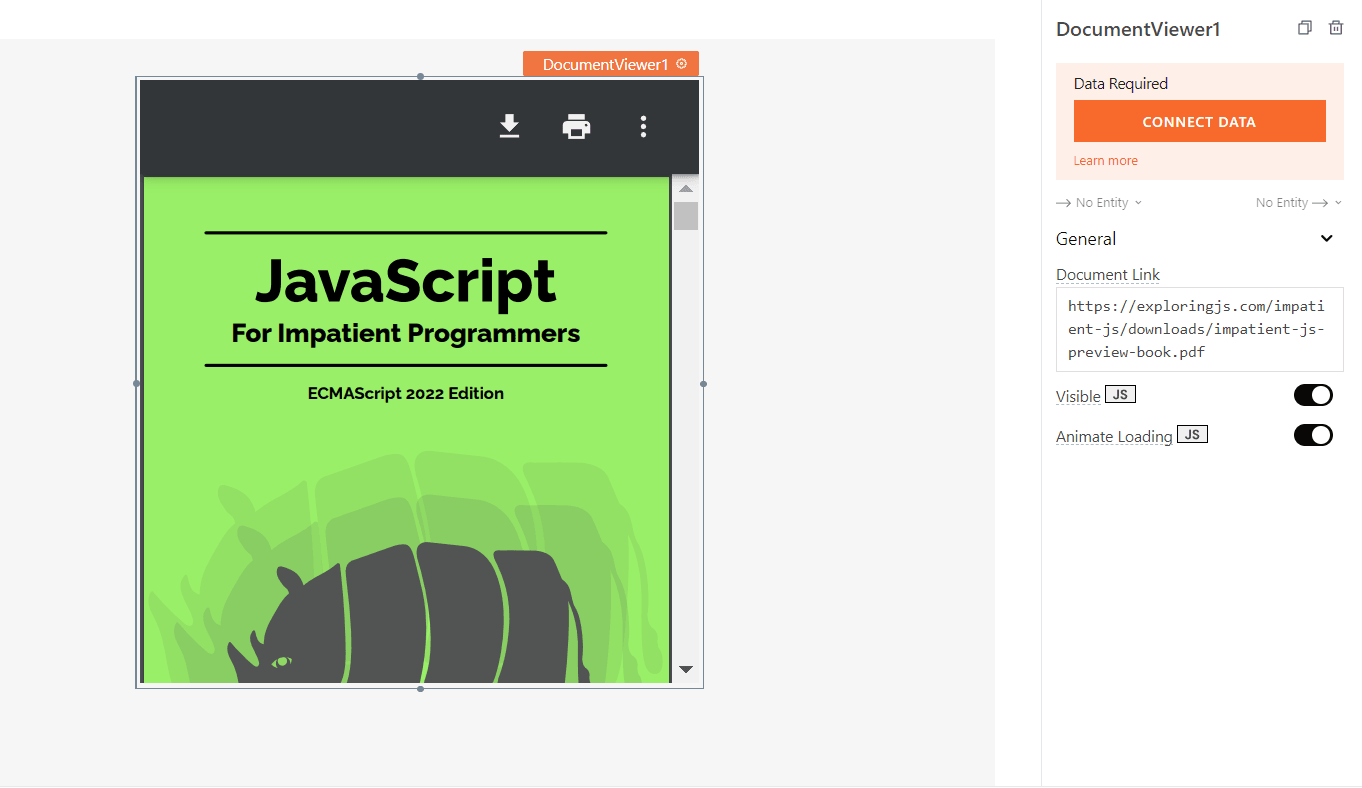
Task: Follow the Learn more link
Action: click(x=1105, y=161)
